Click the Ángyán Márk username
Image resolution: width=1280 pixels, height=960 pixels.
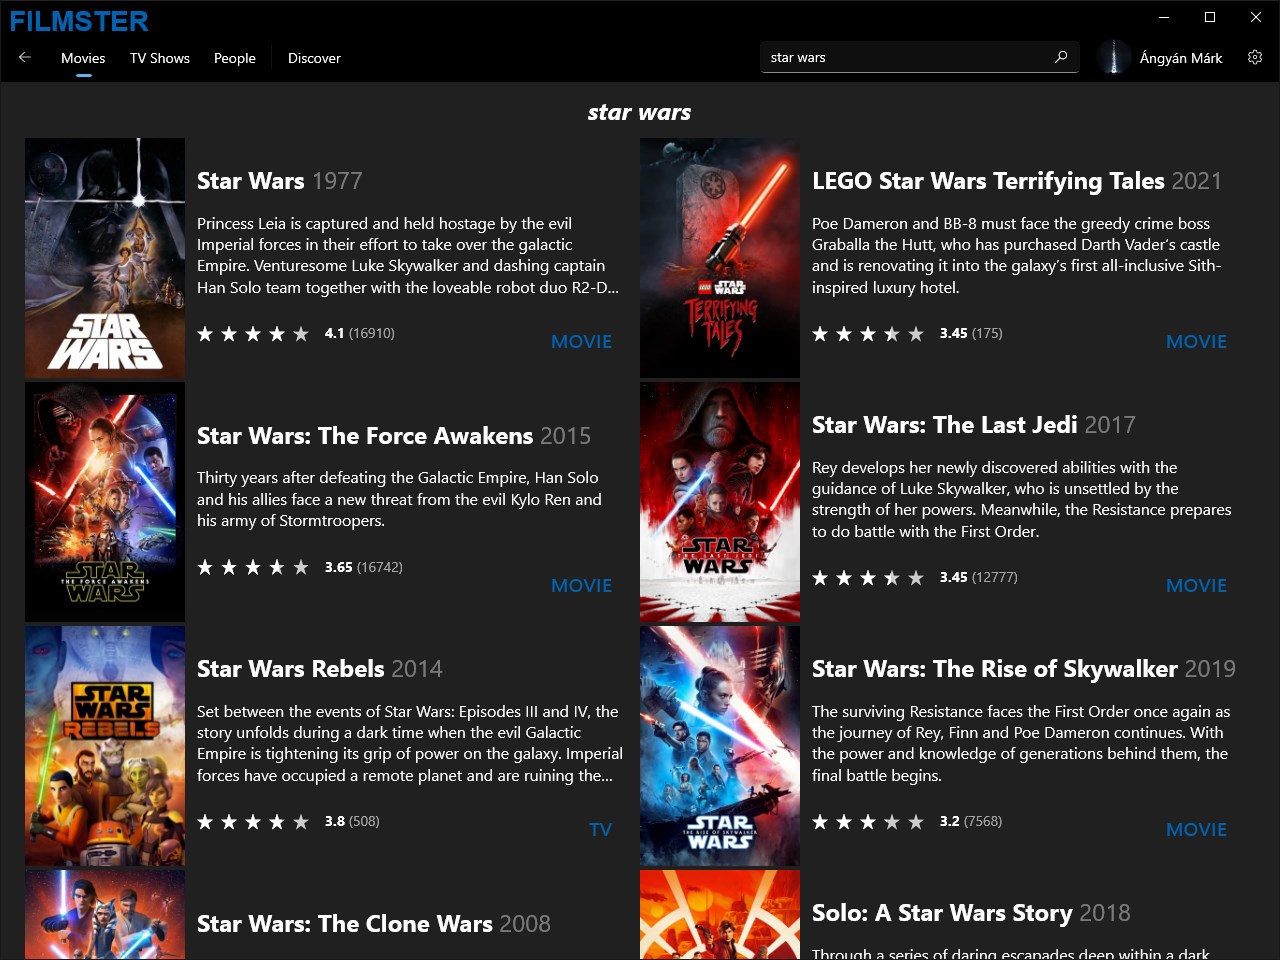tap(1181, 58)
